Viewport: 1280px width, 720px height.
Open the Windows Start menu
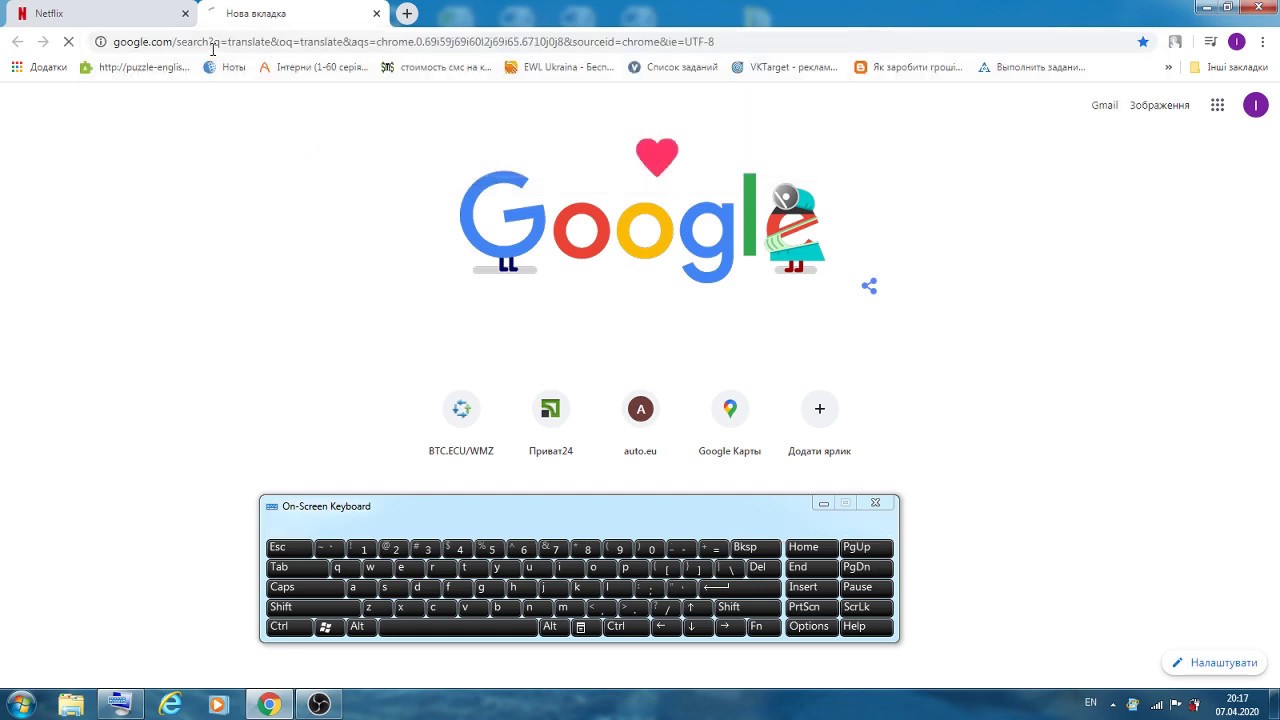click(21, 704)
